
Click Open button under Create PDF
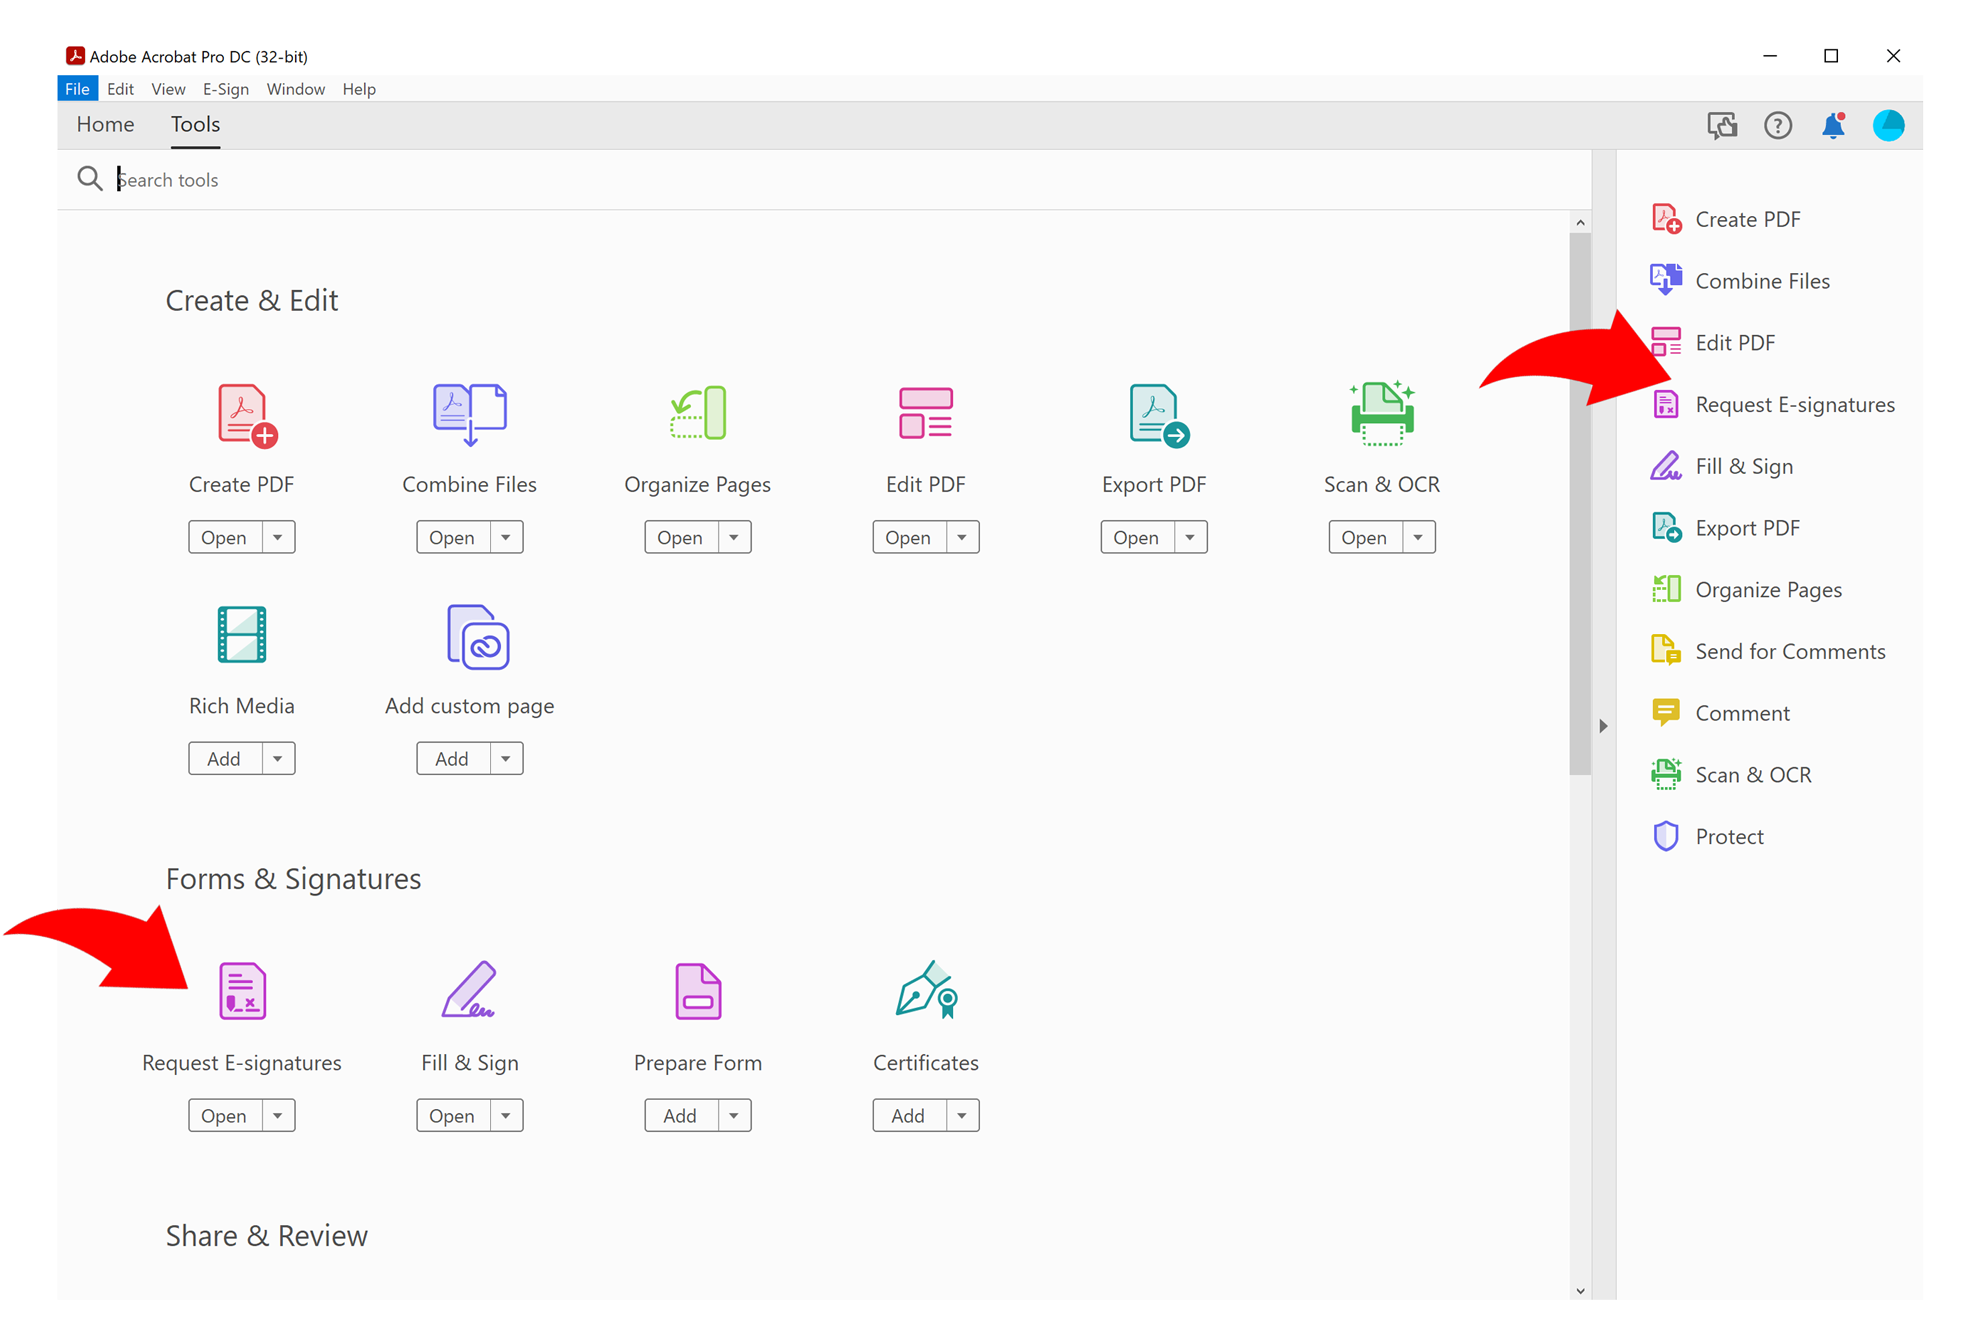pyautogui.click(x=225, y=537)
